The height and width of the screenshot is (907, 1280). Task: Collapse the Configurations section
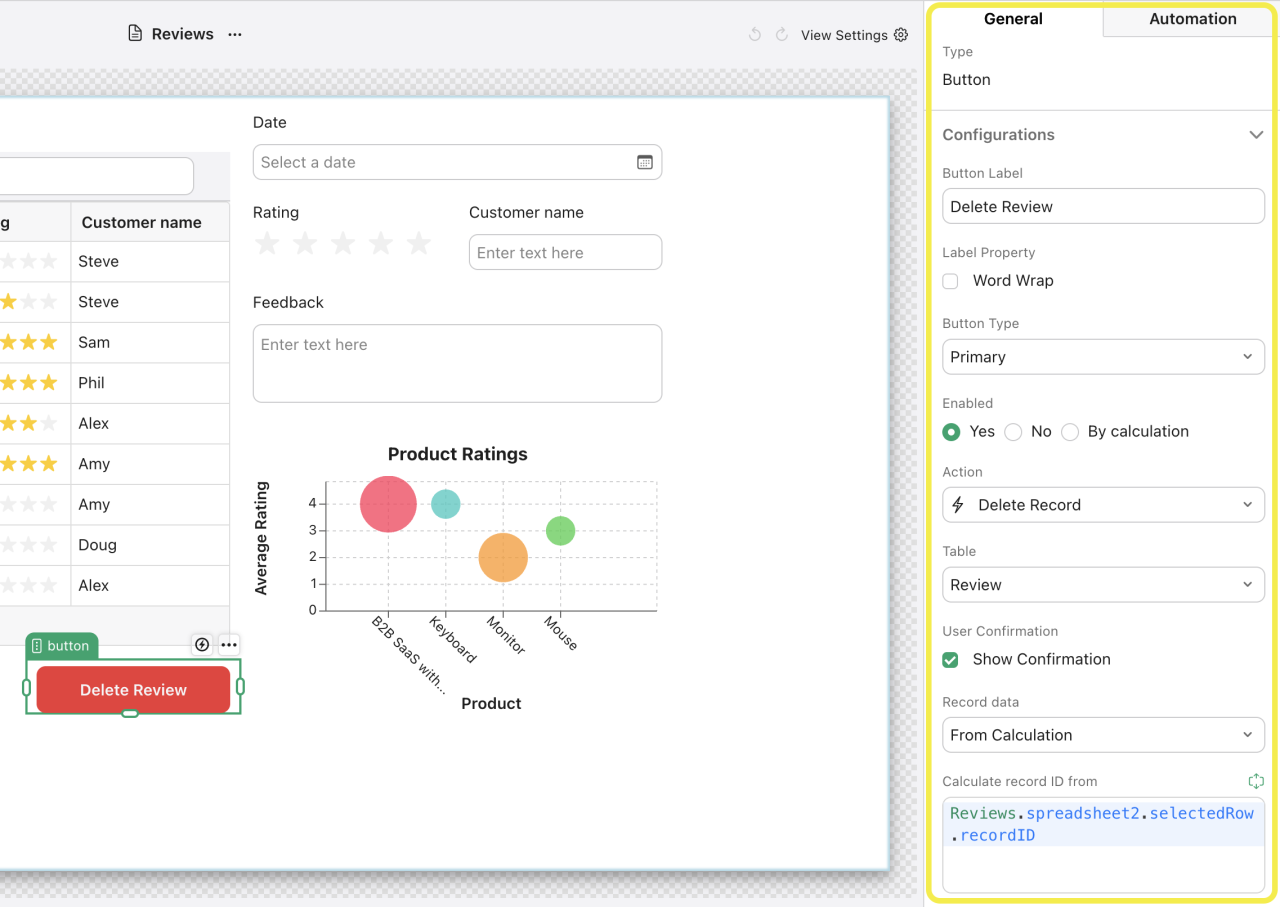1256,135
